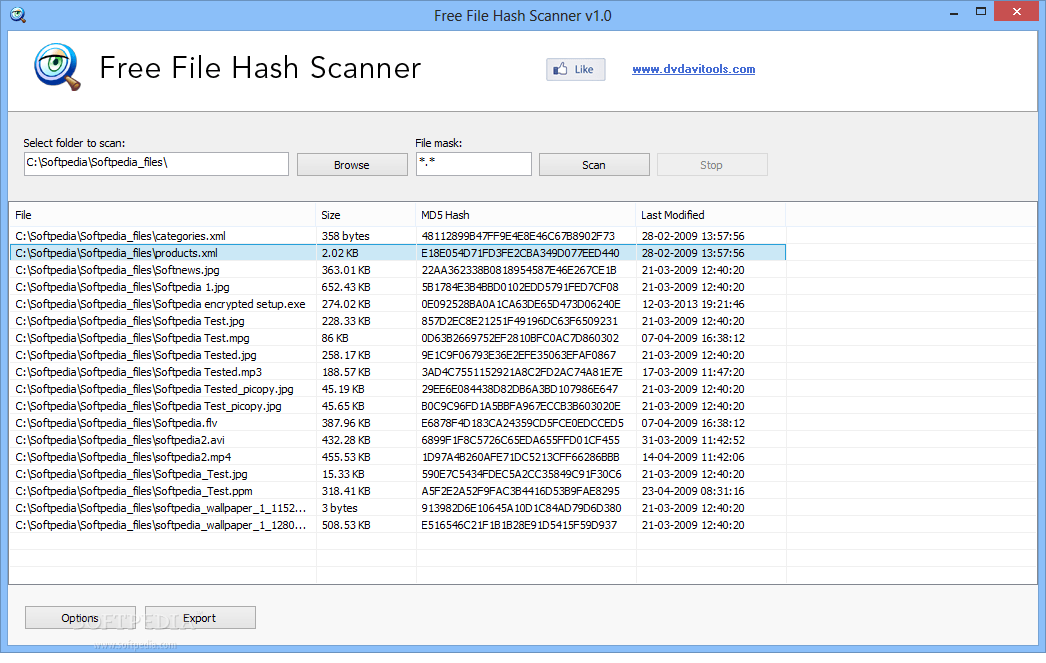Select the products.xml file row
Viewport: 1046px width, 663px height.
point(398,253)
